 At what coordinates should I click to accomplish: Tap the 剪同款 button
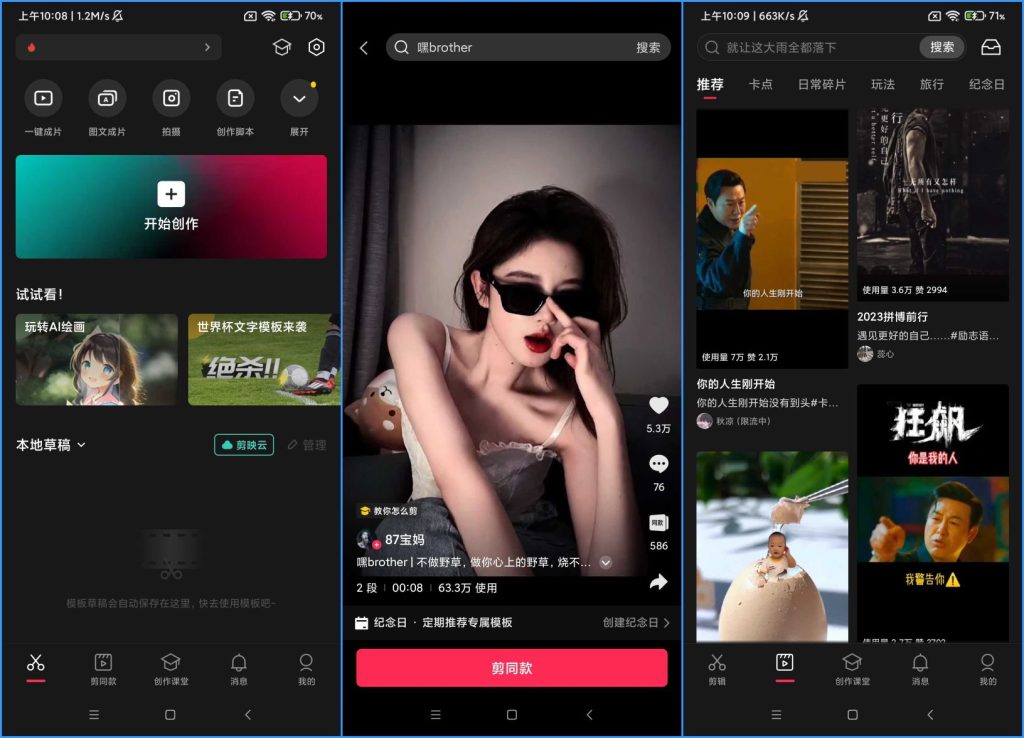(x=511, y=667)
